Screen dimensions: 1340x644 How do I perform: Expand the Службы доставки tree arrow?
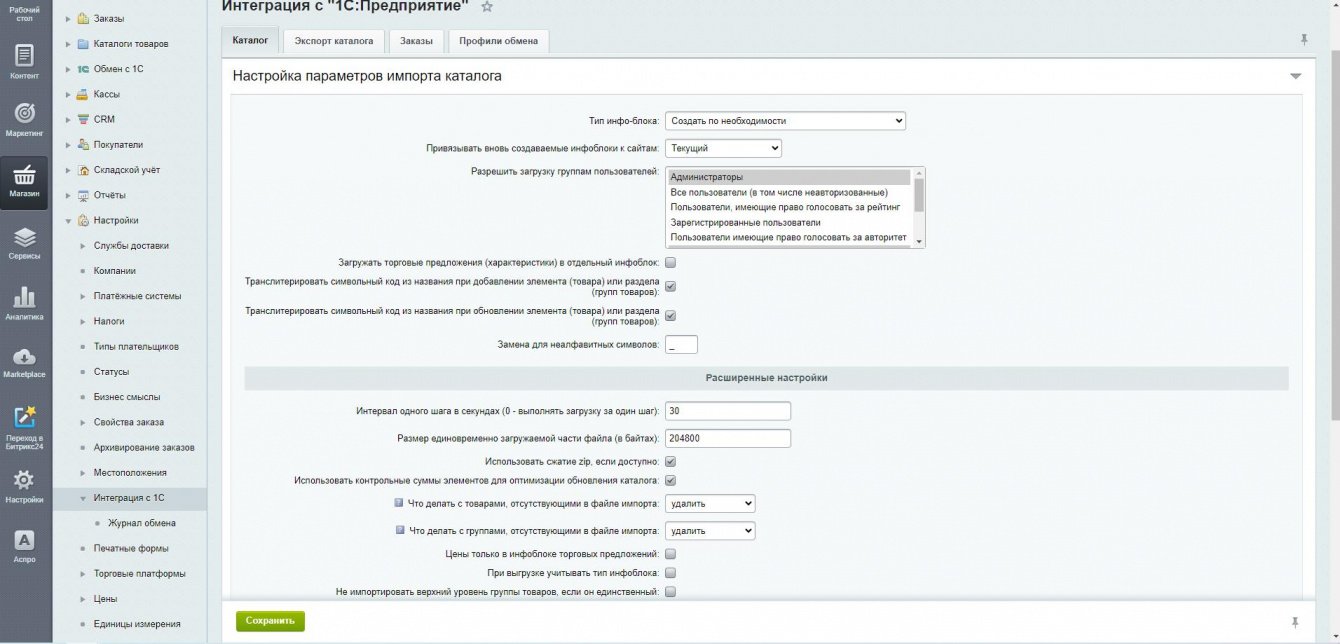coord(83,246)
